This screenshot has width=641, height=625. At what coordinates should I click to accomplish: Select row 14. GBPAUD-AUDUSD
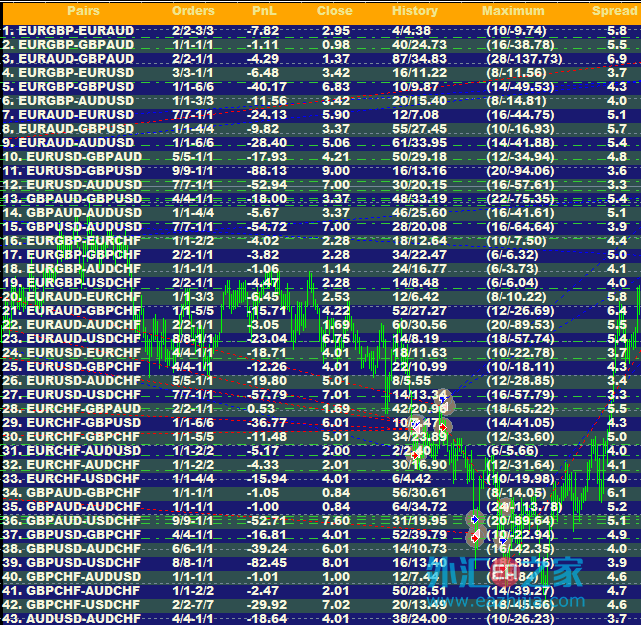[322, 213]
